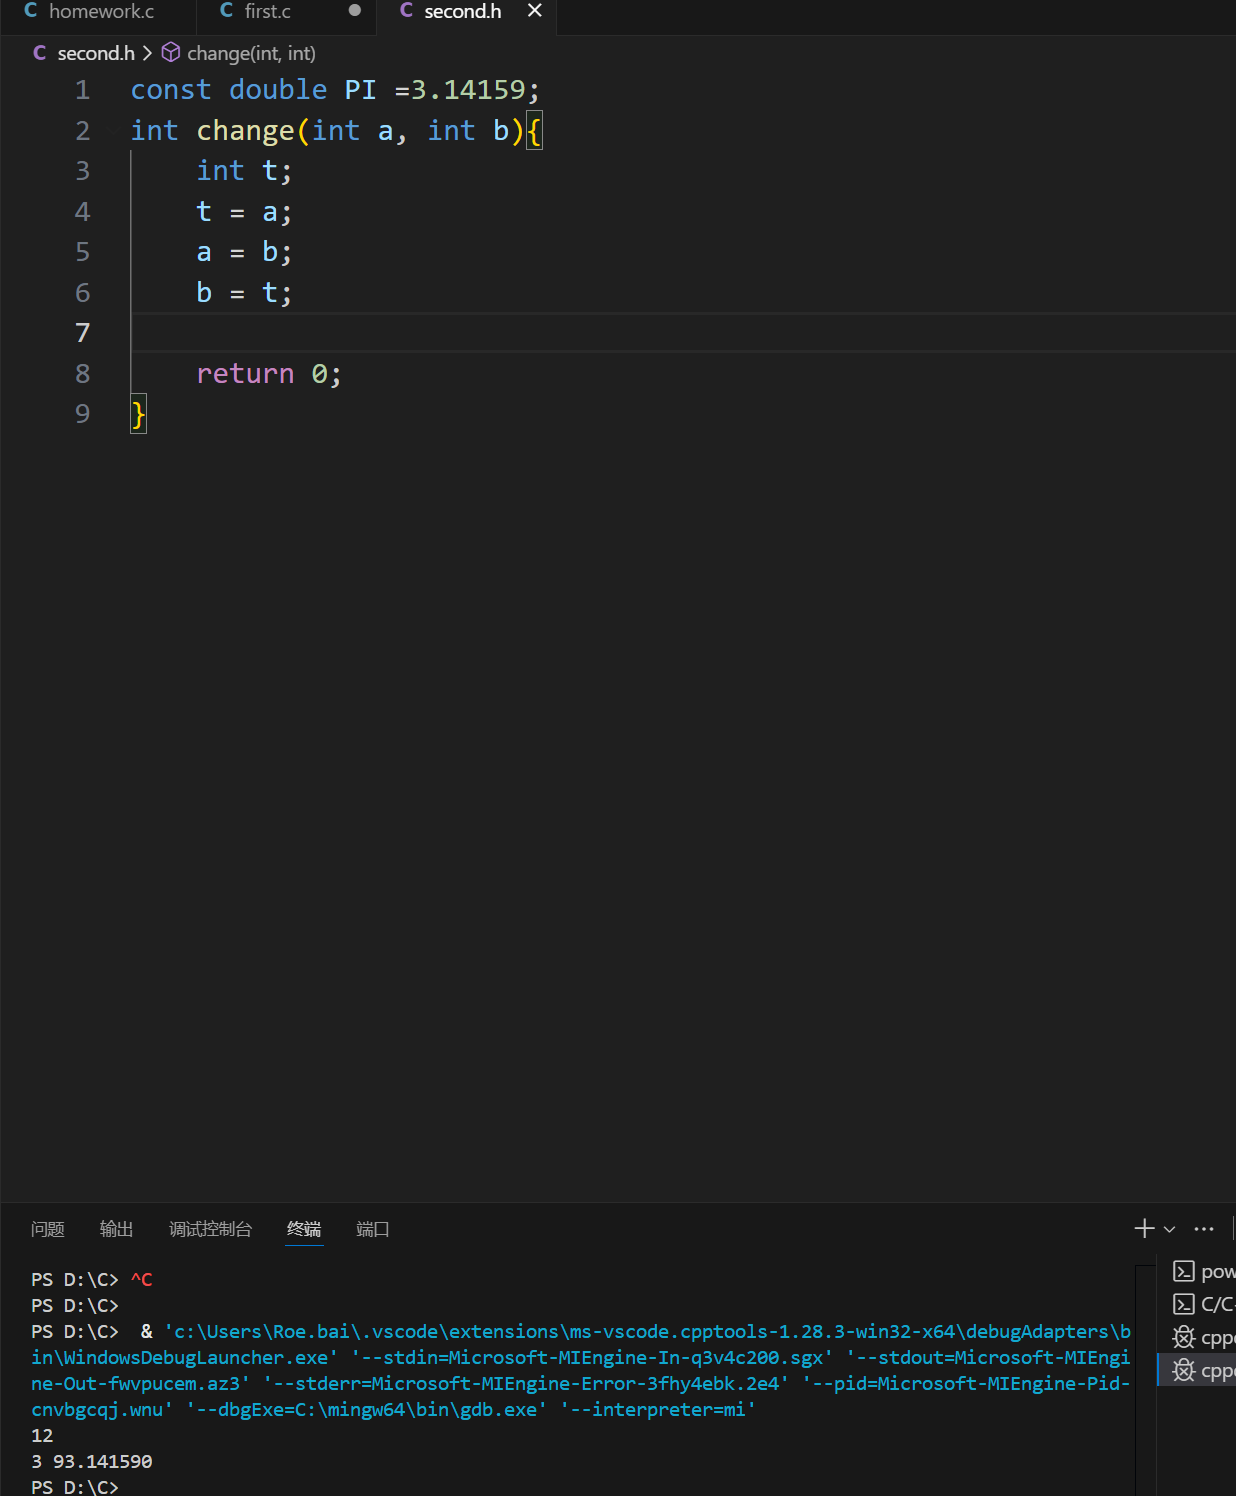This screenshot has height=1496, width=1236.
Task: Click the closing brace on line 9
Action: [x=139, y=414]
